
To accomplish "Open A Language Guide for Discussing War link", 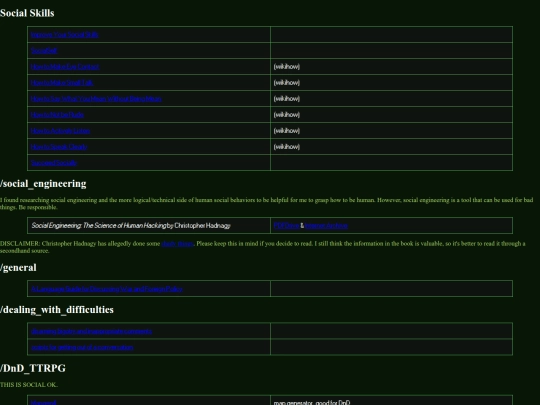I will pos(107,289).
